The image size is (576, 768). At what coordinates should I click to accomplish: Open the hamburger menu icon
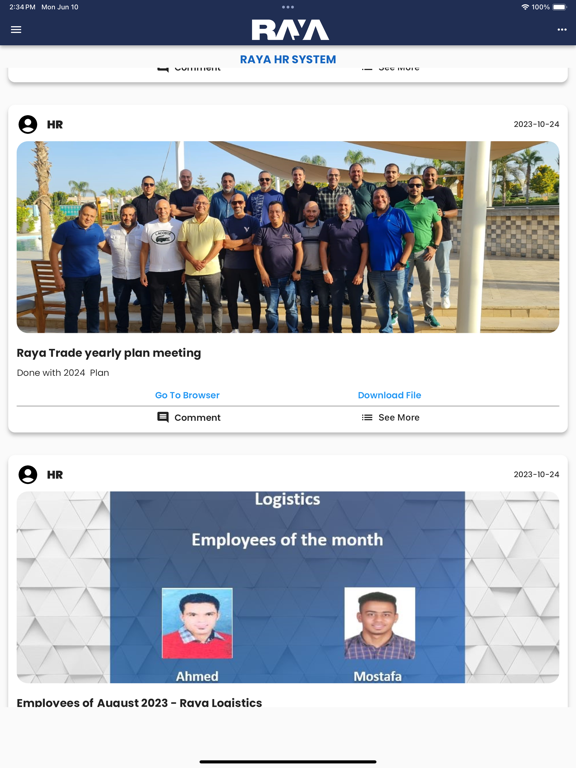pos(16,29)
